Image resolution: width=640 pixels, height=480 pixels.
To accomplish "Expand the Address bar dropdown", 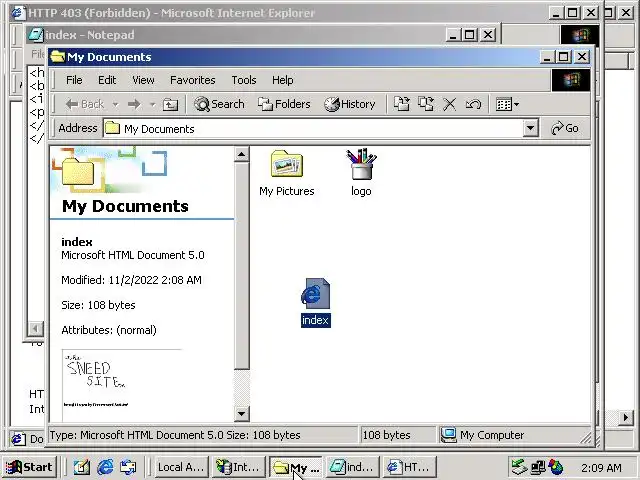I will pos(530,129).
